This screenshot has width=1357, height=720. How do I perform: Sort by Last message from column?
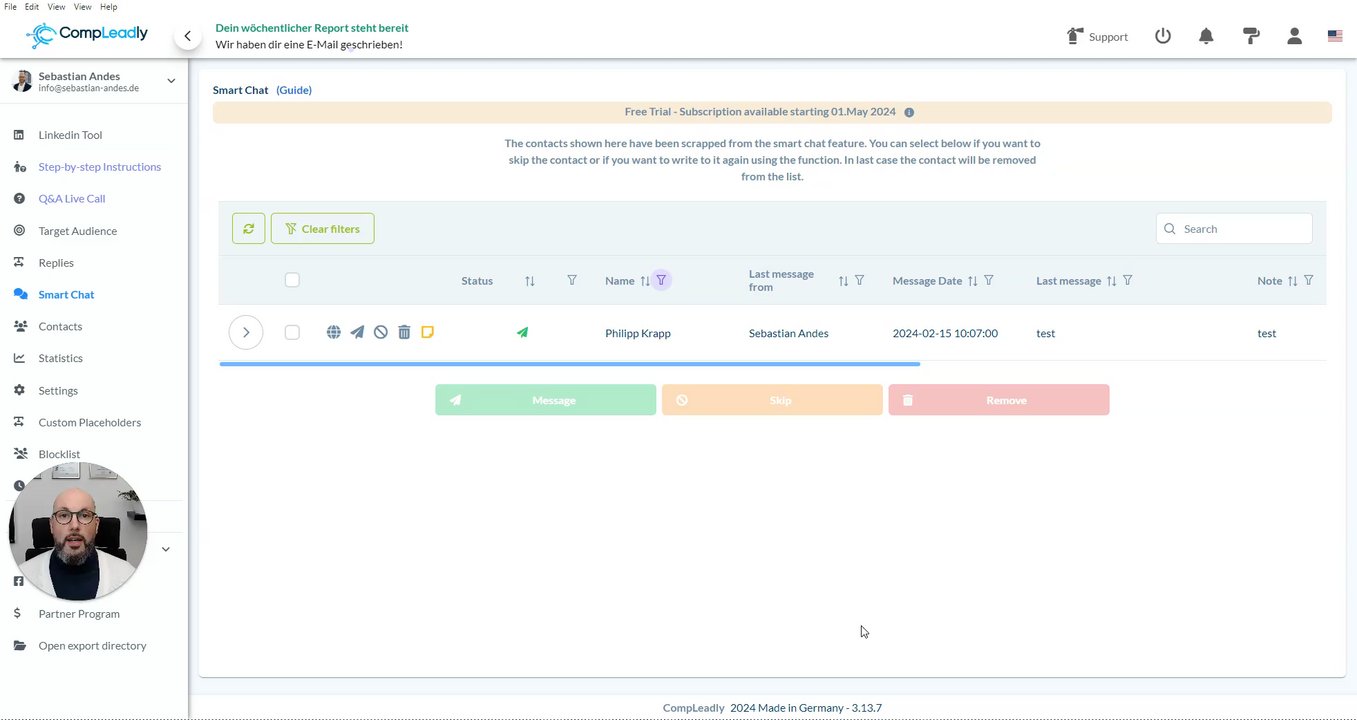[x=843, y=281]
